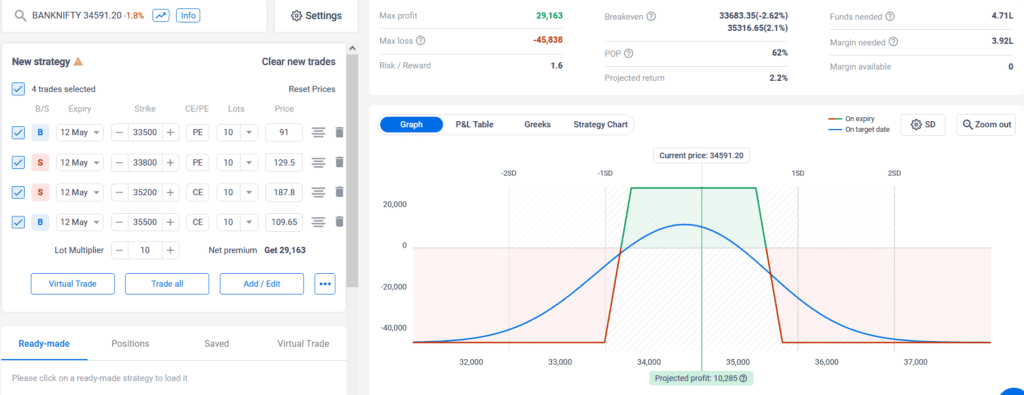Delete the 33500 PE trade with trash icon
Viewport: 1024px width, 395px height.
[x=339, y=133]
